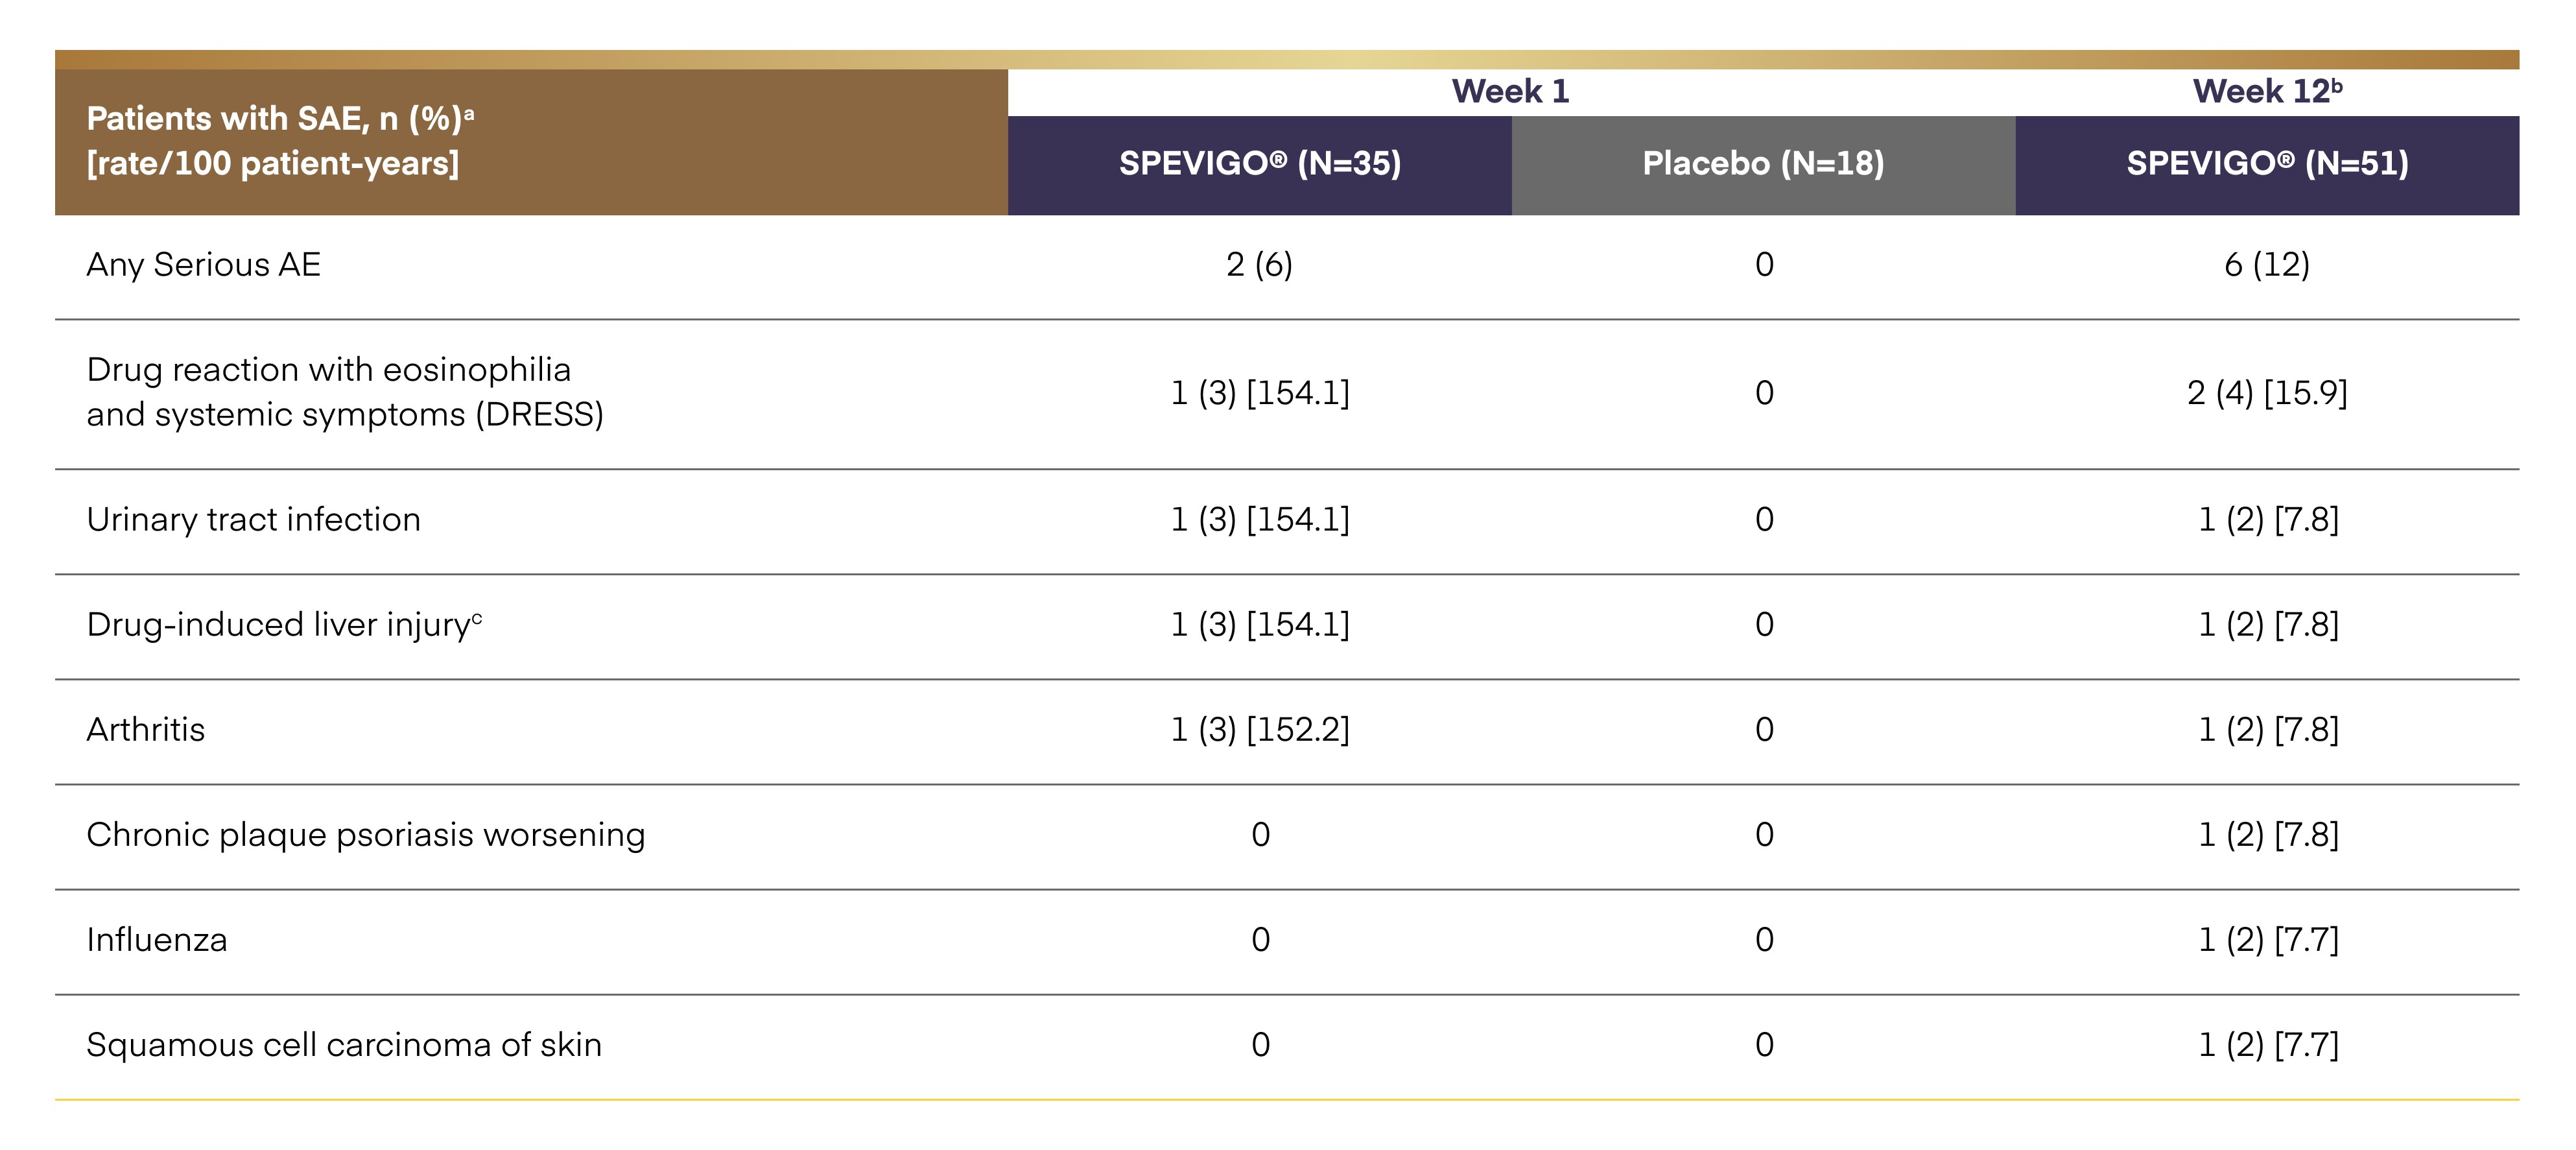Click the '1 (3) [152.2]' Arthritis value
The image size is (2576, 1150).
pos(1259,730)
